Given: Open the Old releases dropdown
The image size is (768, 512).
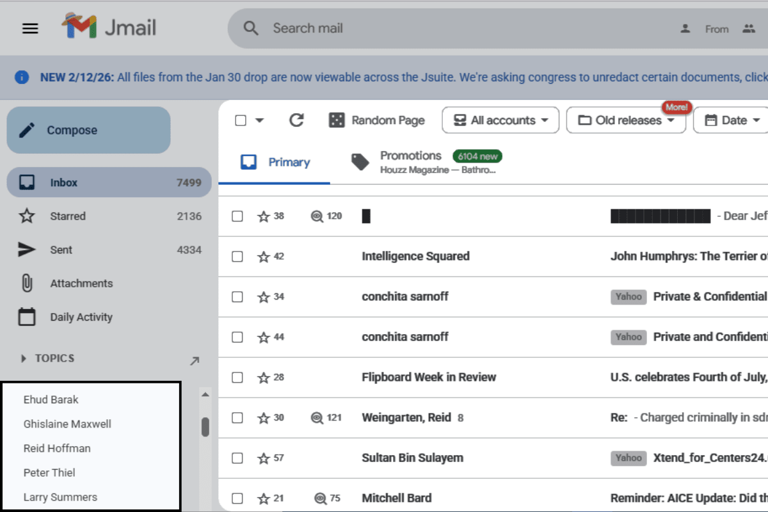Looking at the screenshot, I should (x=626, y=120).
